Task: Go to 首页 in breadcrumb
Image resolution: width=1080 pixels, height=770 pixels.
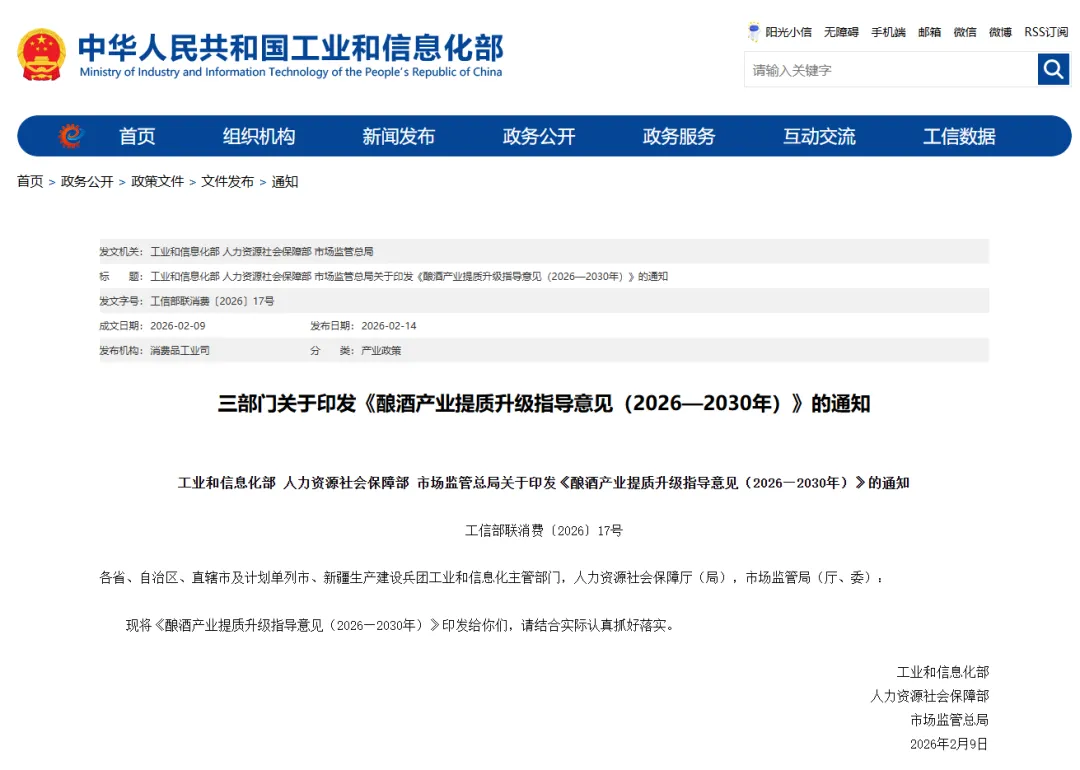Action: [x=30, y=181]
